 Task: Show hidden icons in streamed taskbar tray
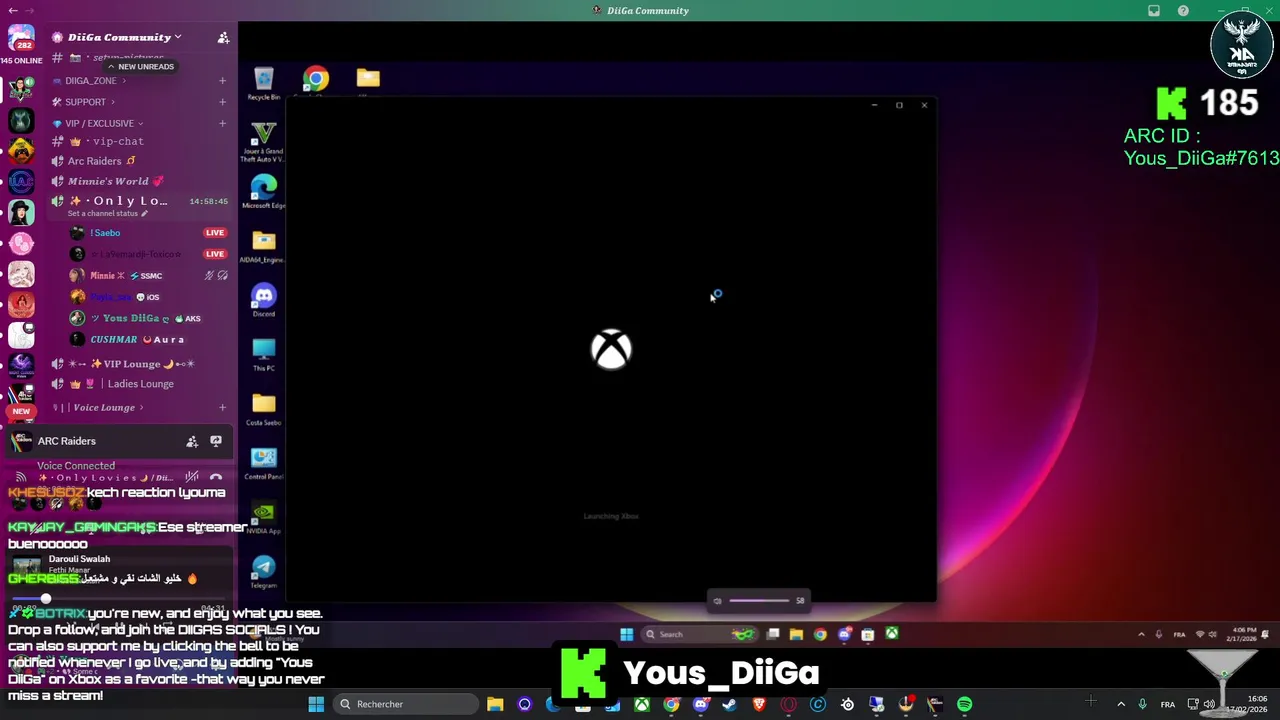pyautogui.click(x=1141, y=634)
